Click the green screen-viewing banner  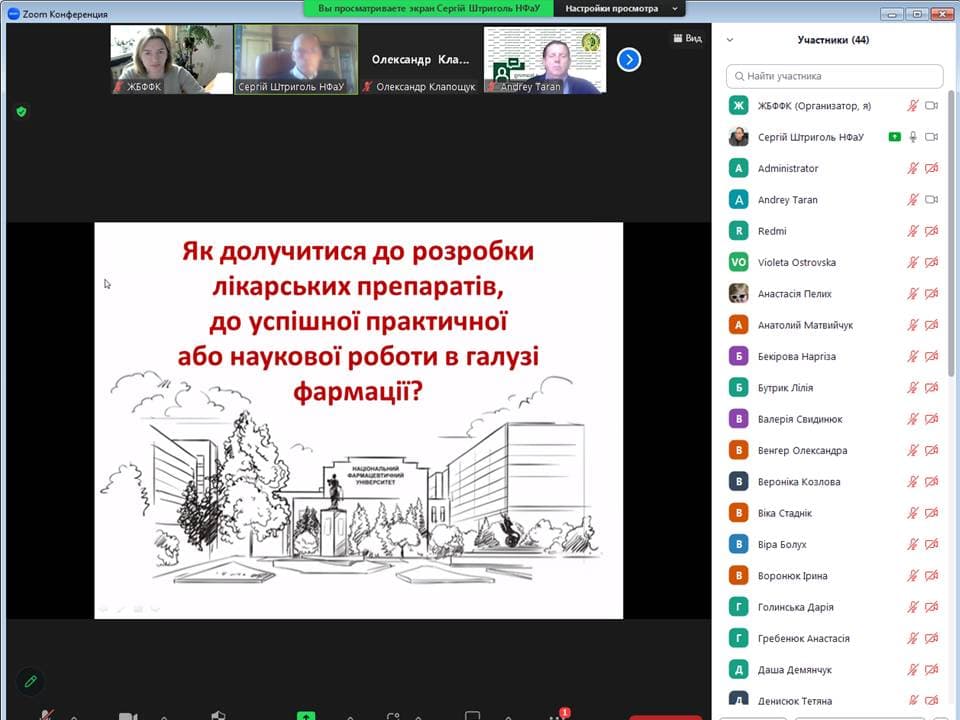click(429, 9)
